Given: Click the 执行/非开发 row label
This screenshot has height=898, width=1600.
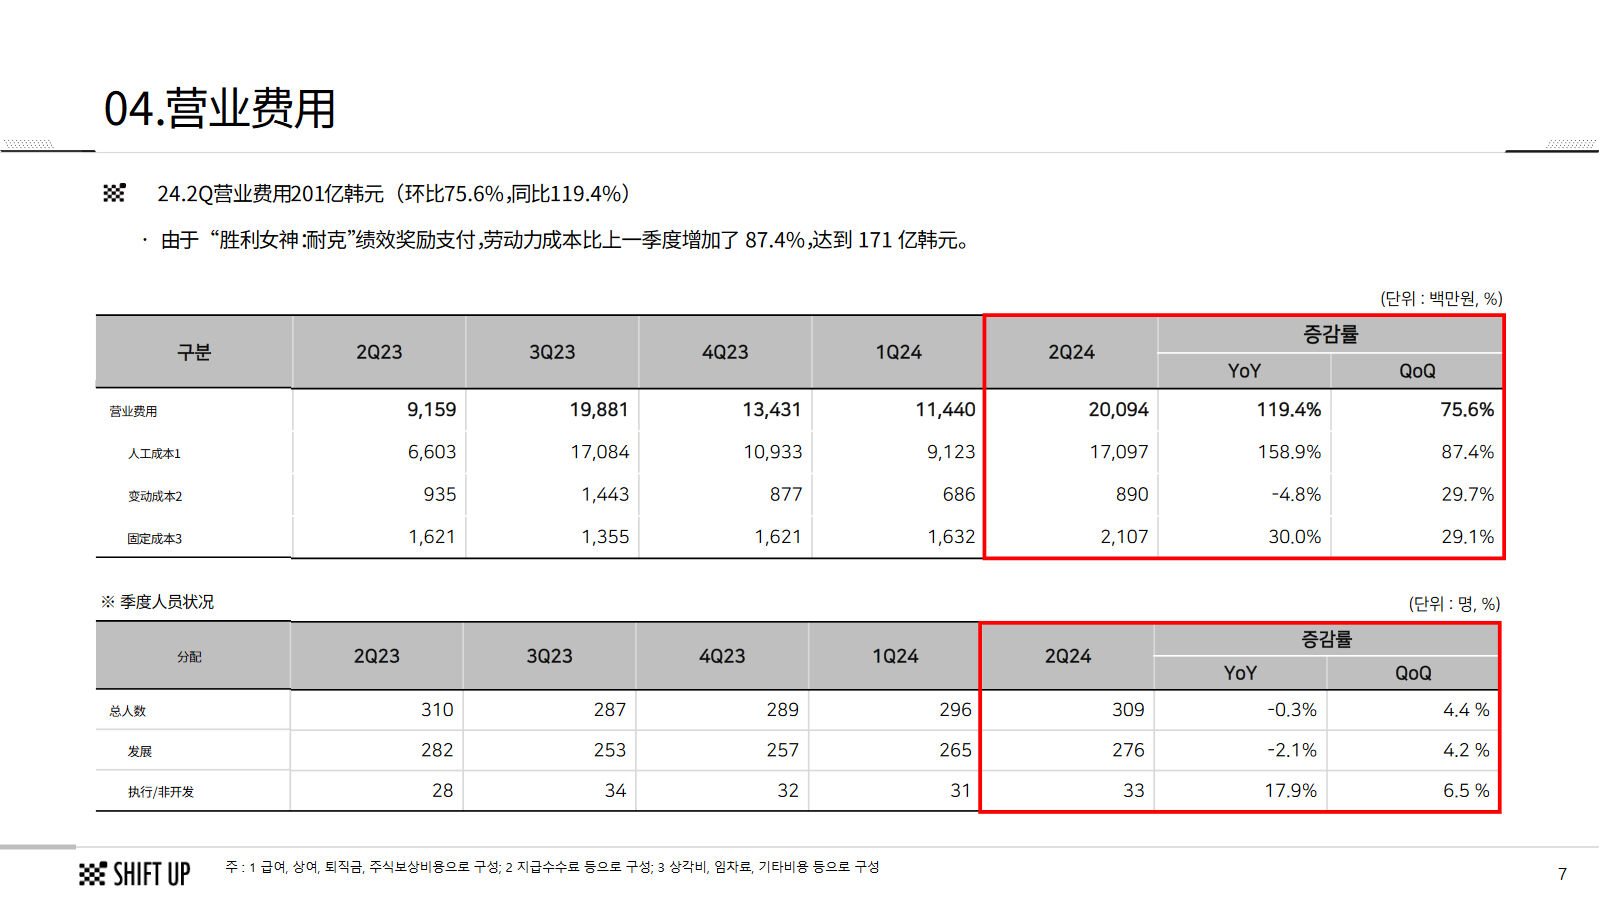Looking at the screenshot, I should coord(161,791).
